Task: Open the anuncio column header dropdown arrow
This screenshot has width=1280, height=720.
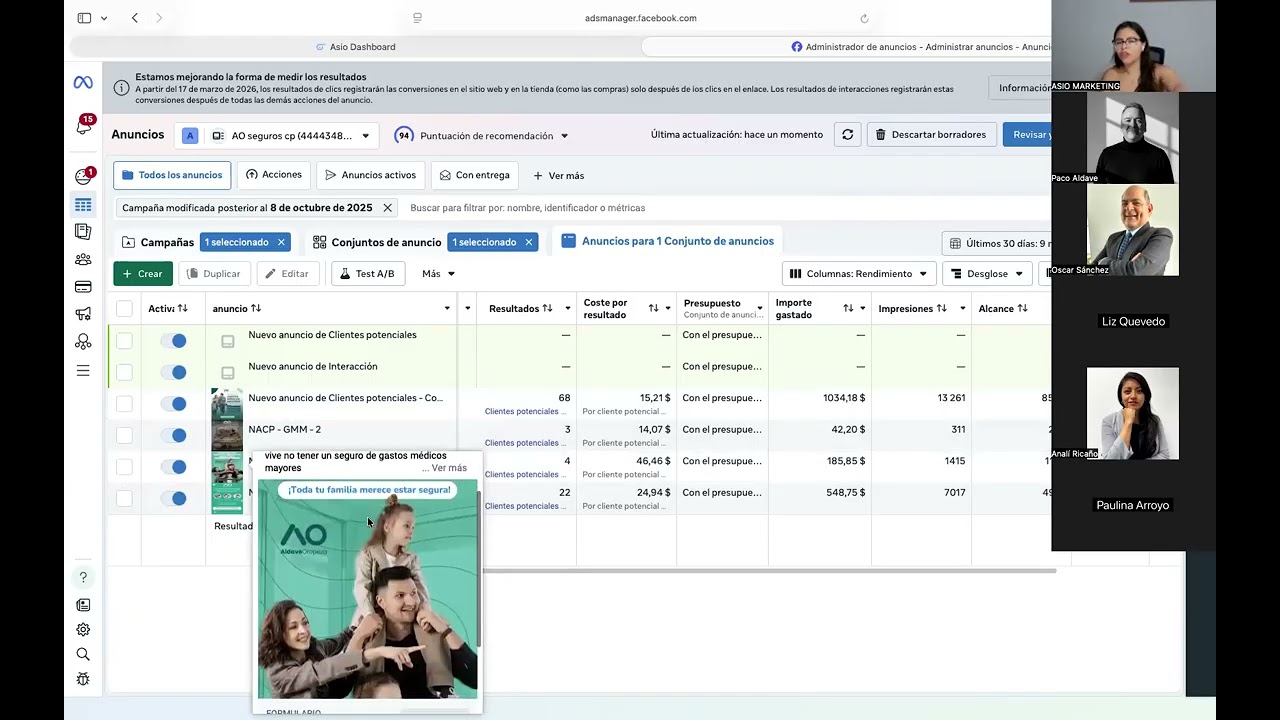Action: click(x=447, y=309)
